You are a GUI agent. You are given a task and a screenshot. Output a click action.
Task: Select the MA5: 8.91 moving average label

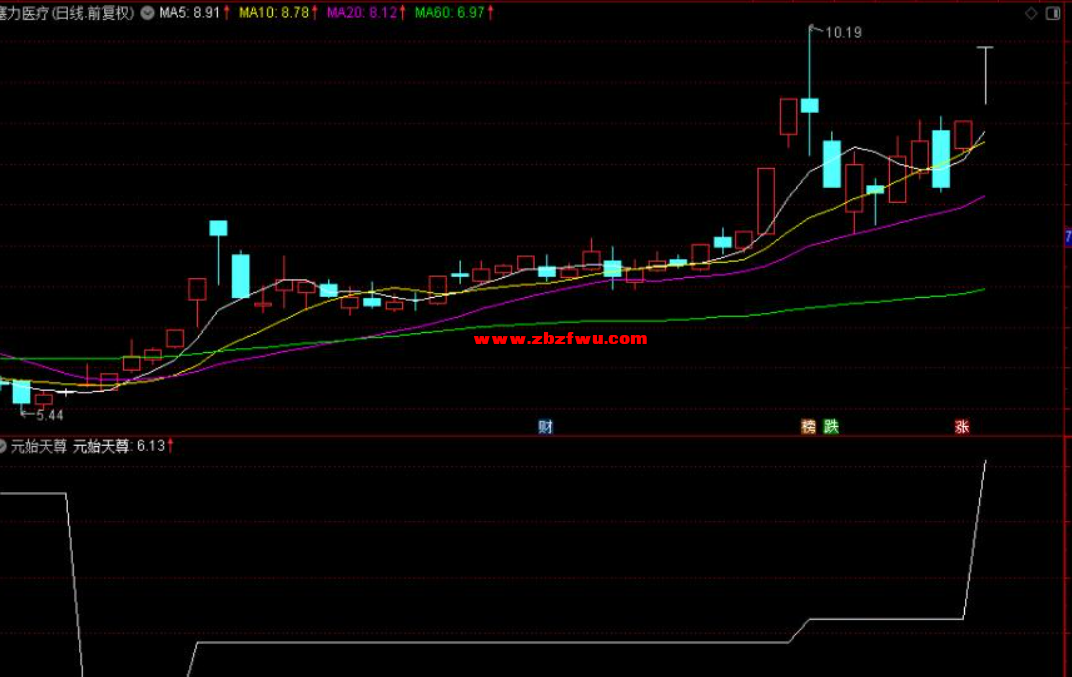pos(190,13)
